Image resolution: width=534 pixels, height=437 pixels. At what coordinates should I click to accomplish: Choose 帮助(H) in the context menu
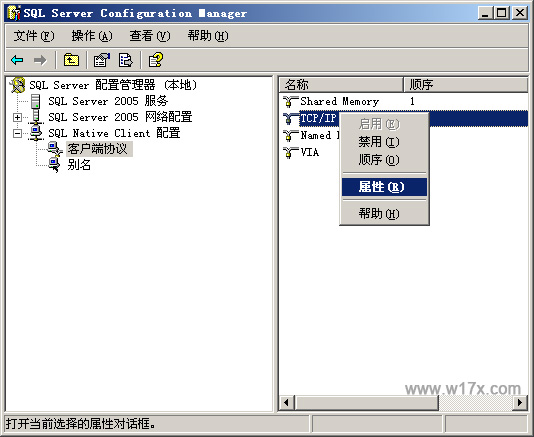tap(384, 214)
